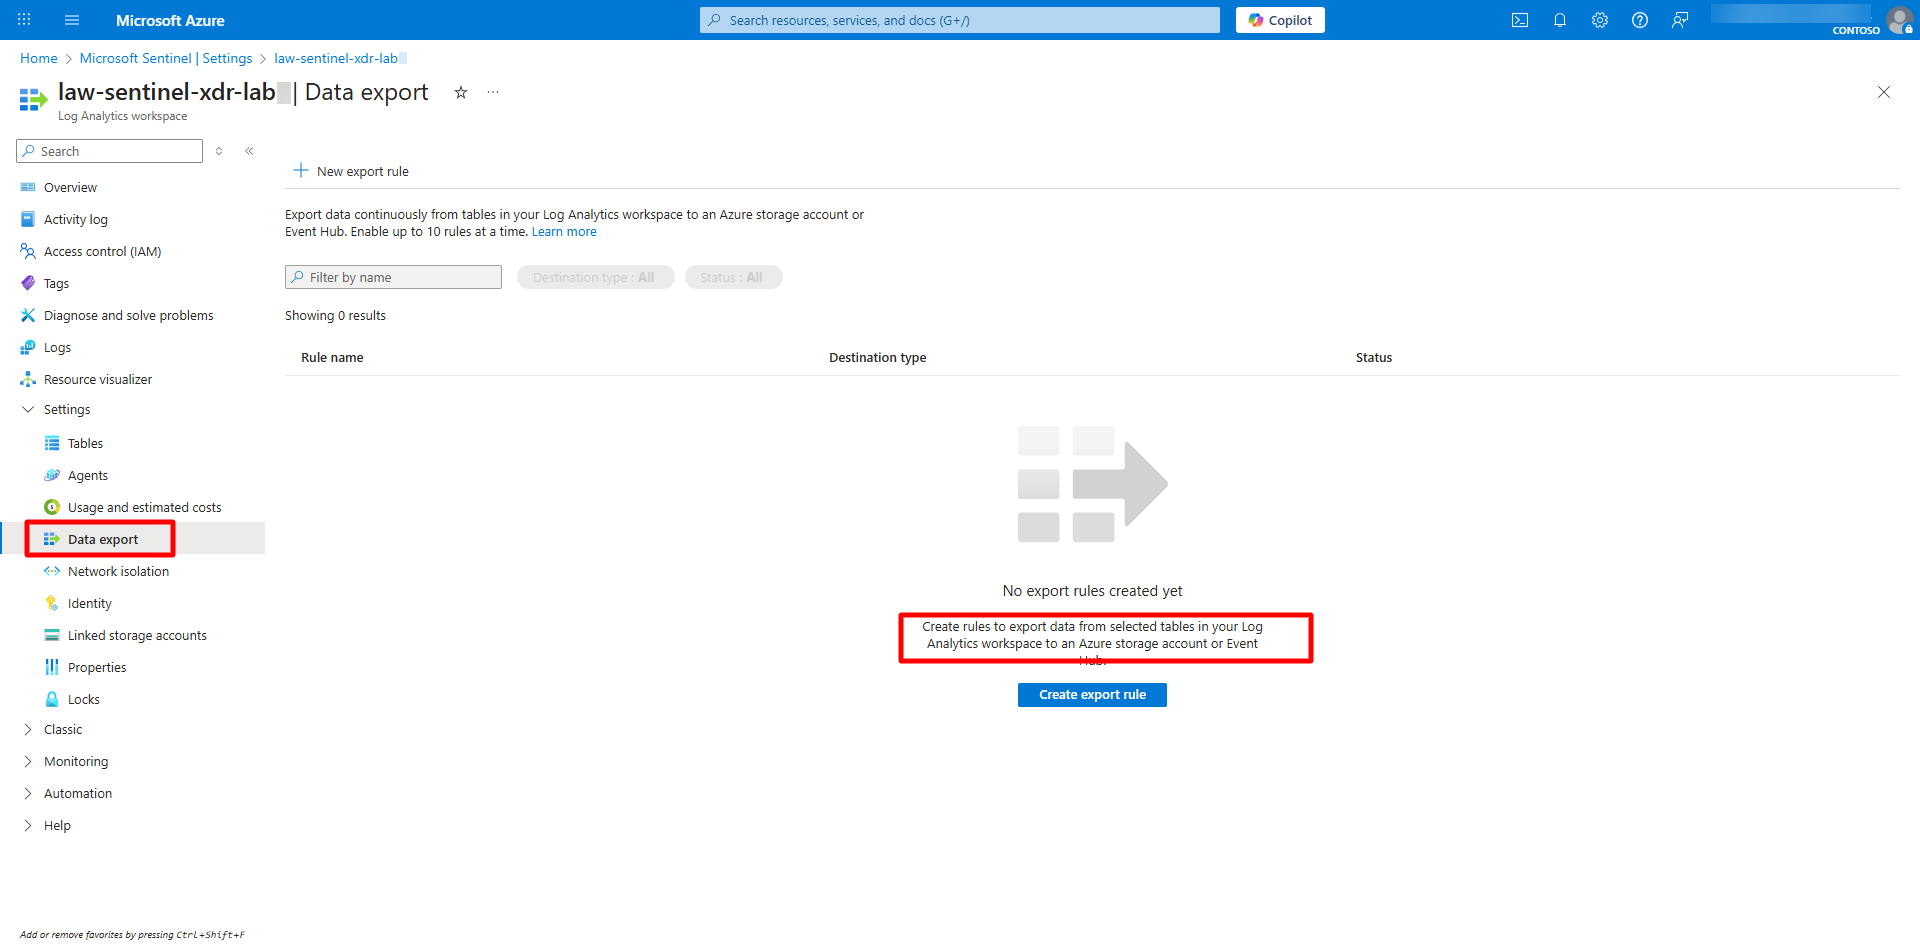Expand the Help section
Image resolution: width=1920 pixels, height=945 pixels.
point(28,825)
